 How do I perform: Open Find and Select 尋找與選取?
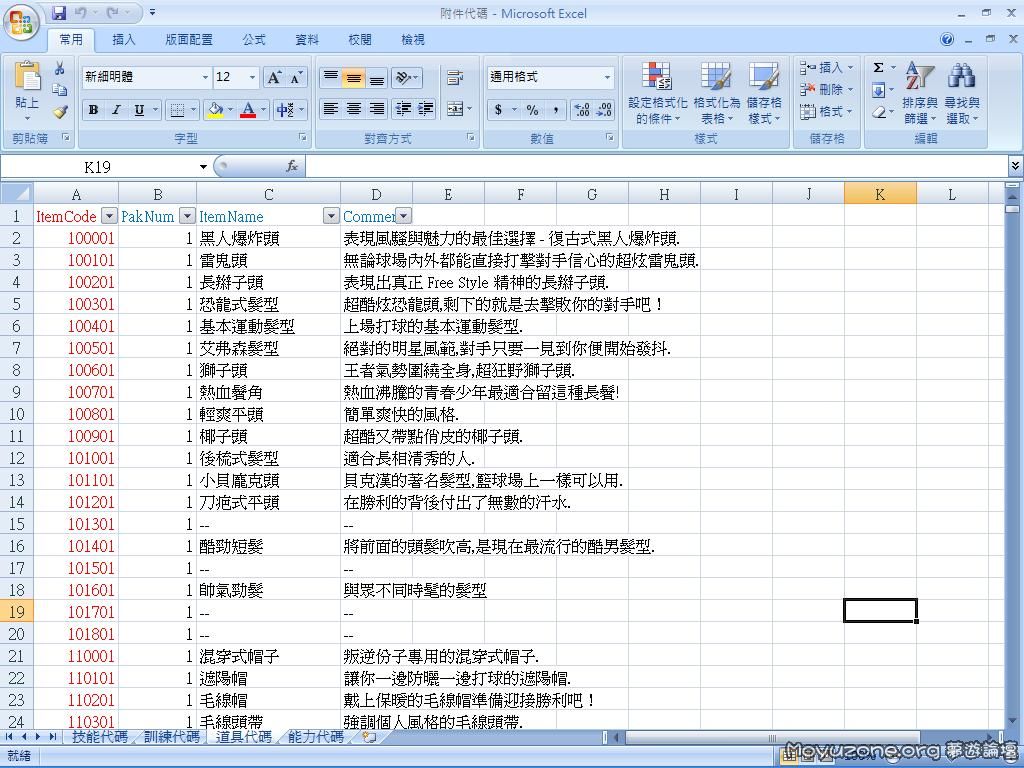(962, 92)
